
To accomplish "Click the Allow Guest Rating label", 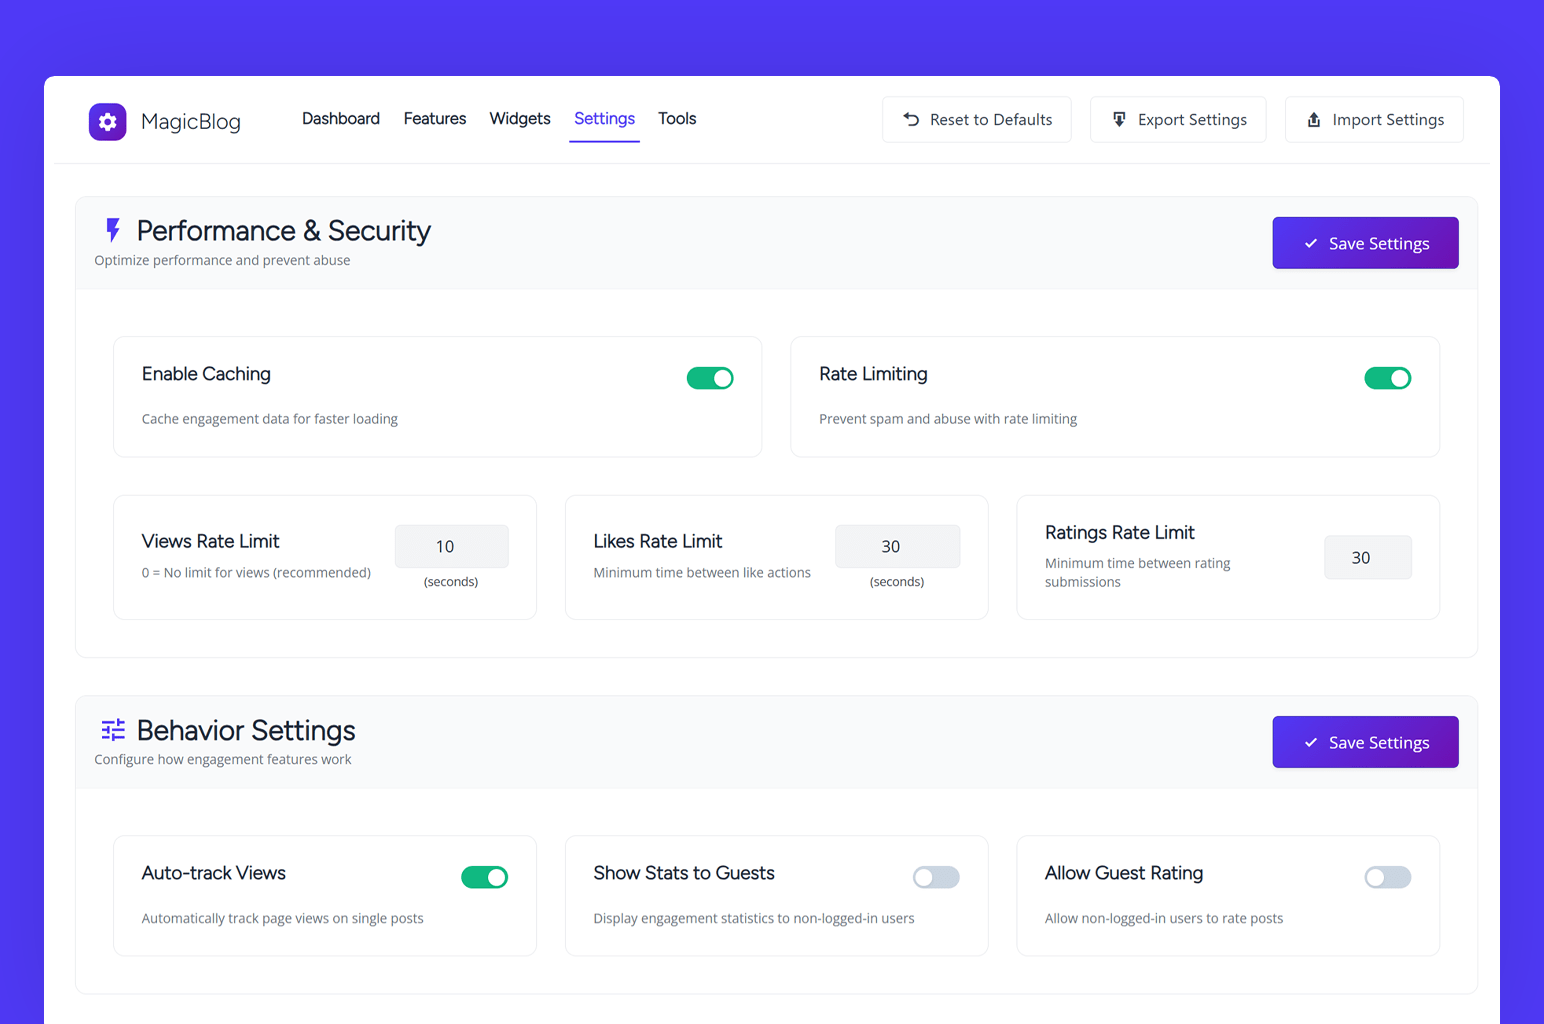I will [1123, 873].
